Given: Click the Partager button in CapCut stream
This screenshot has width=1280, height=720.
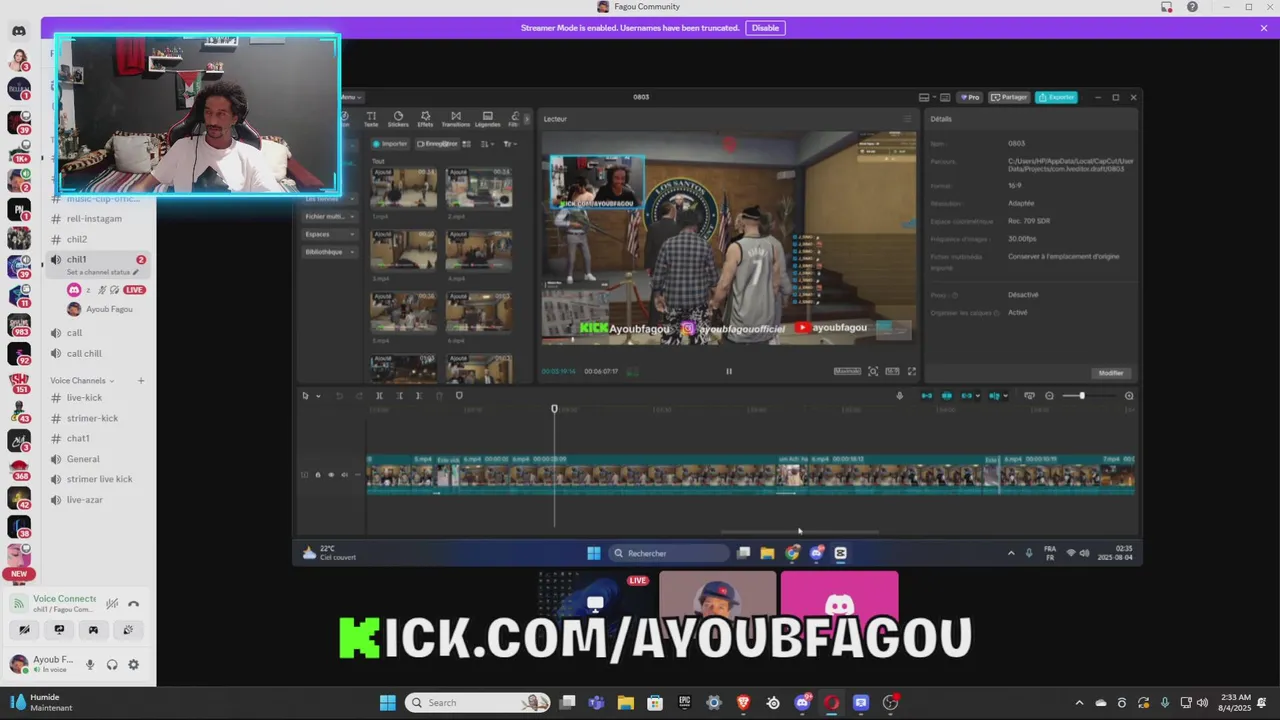Looking at the screenshot, I should [x=1010, y=97].
